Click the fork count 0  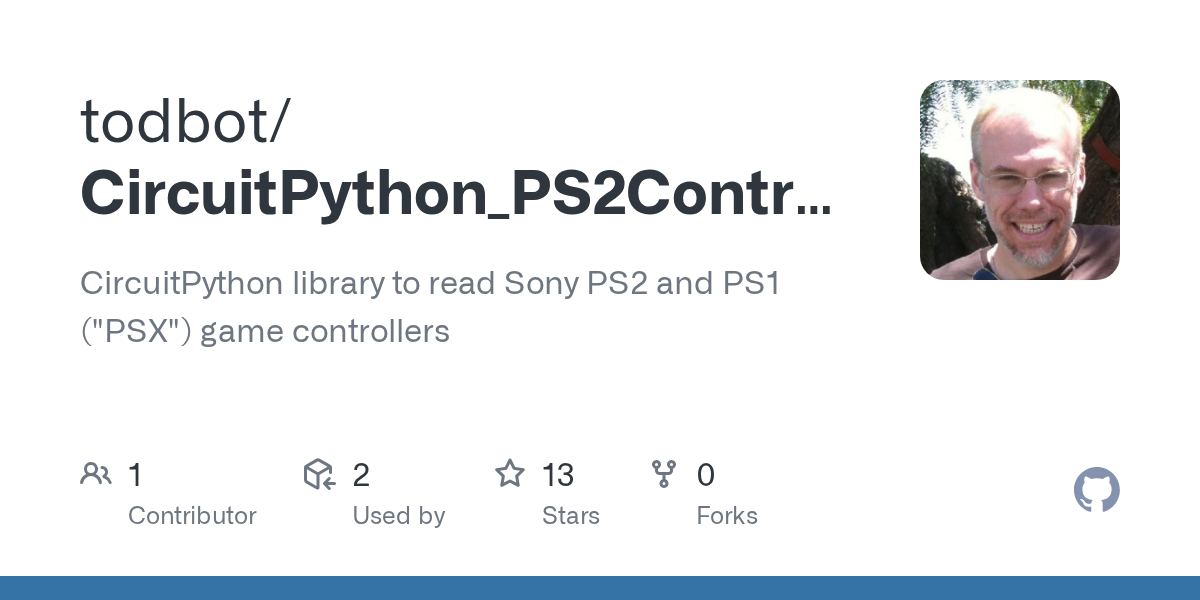[x=706, y=475]
